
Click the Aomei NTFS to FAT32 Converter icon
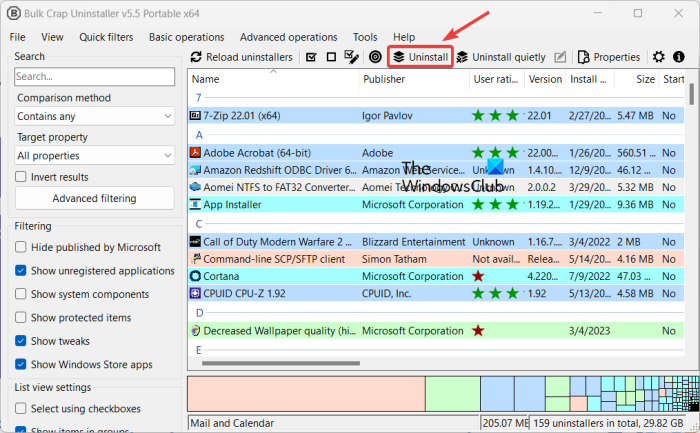(195, 187)
